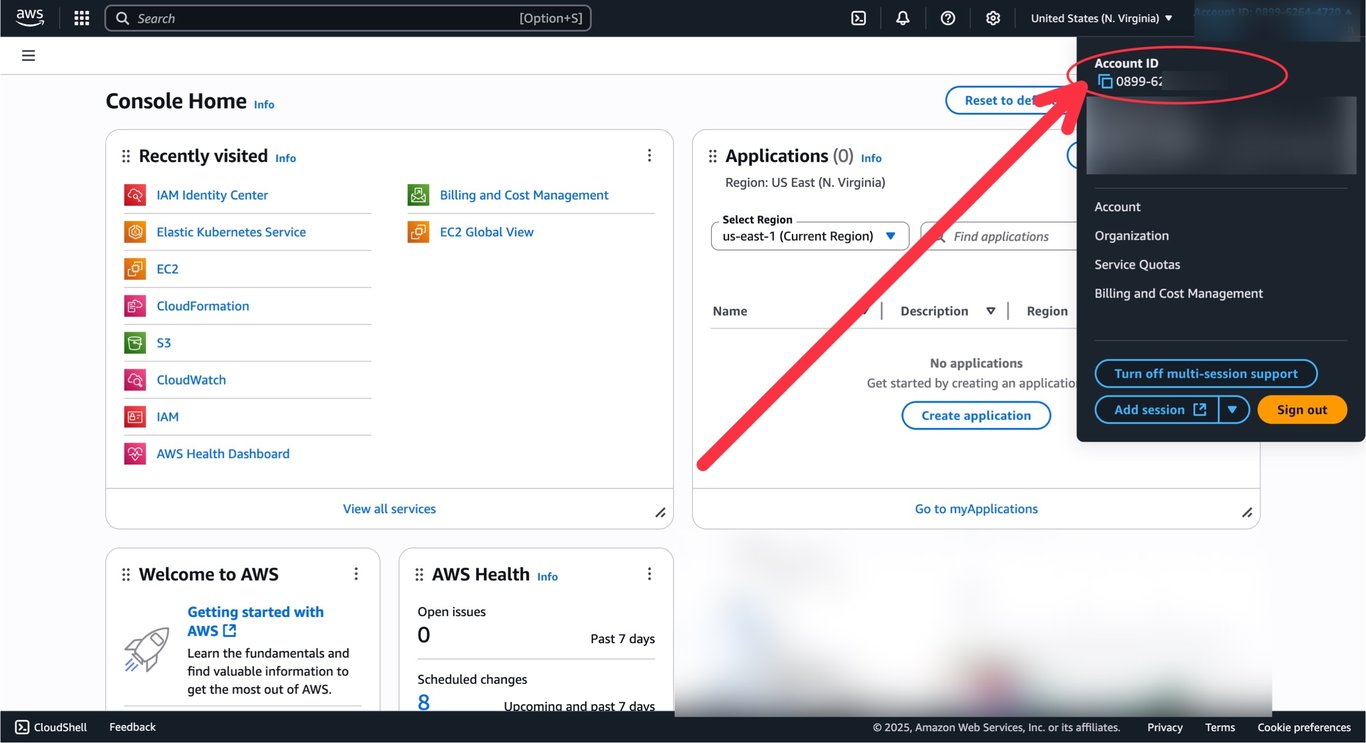The width and height of the screenshot is (1366, 743).
Task: Open the View all services link
Action: 389,509
